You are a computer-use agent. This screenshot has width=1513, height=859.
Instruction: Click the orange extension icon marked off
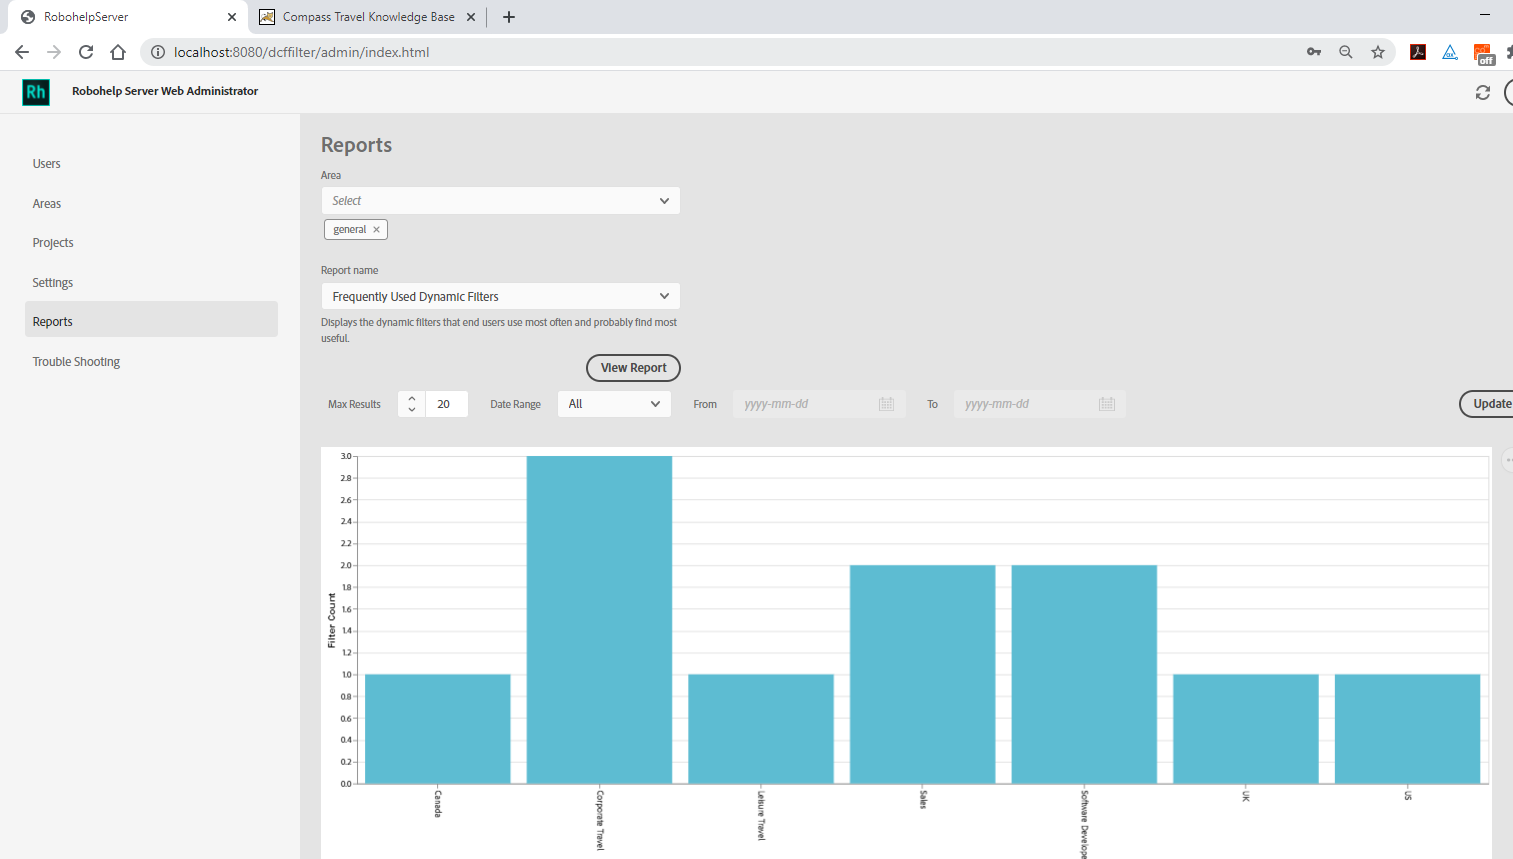[1483, 51]
